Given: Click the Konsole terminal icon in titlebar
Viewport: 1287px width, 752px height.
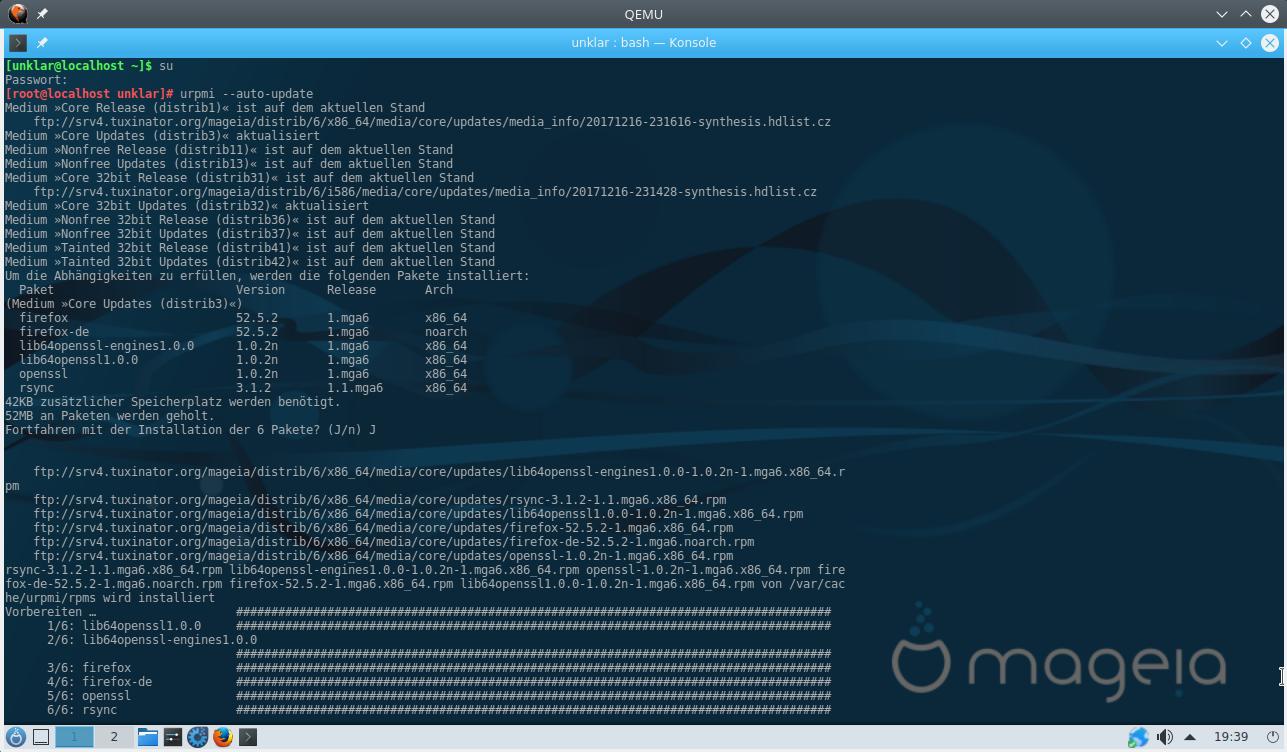Looking at the screenshot, I should [17, 43].
